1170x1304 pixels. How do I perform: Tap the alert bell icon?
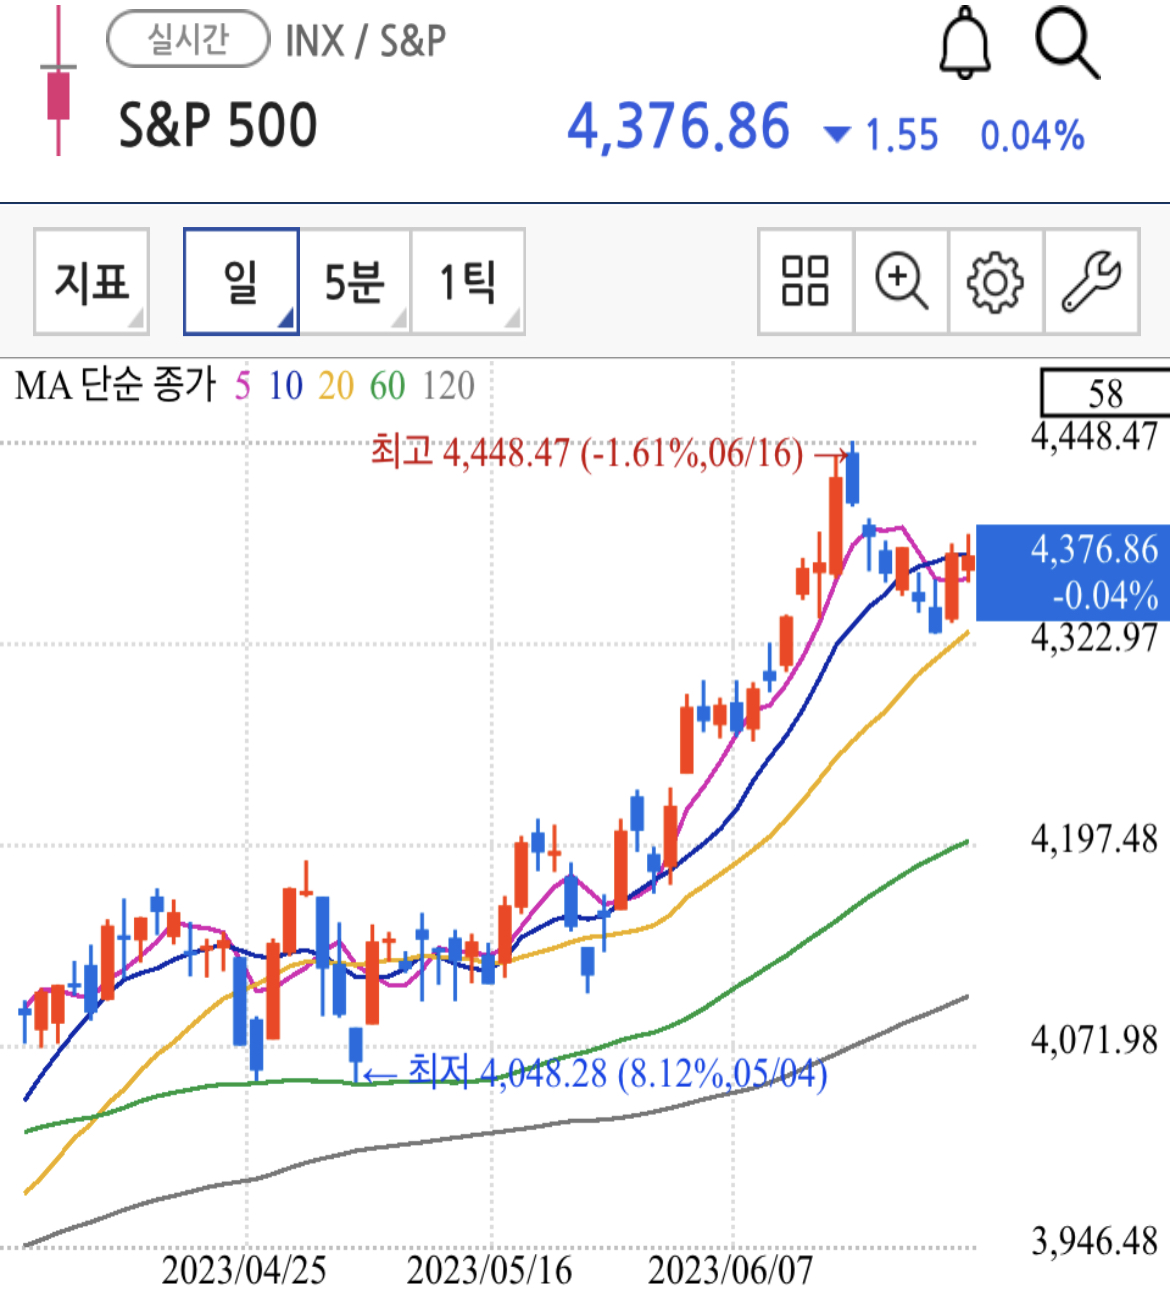pyautogui.click(x=965, y=43)
